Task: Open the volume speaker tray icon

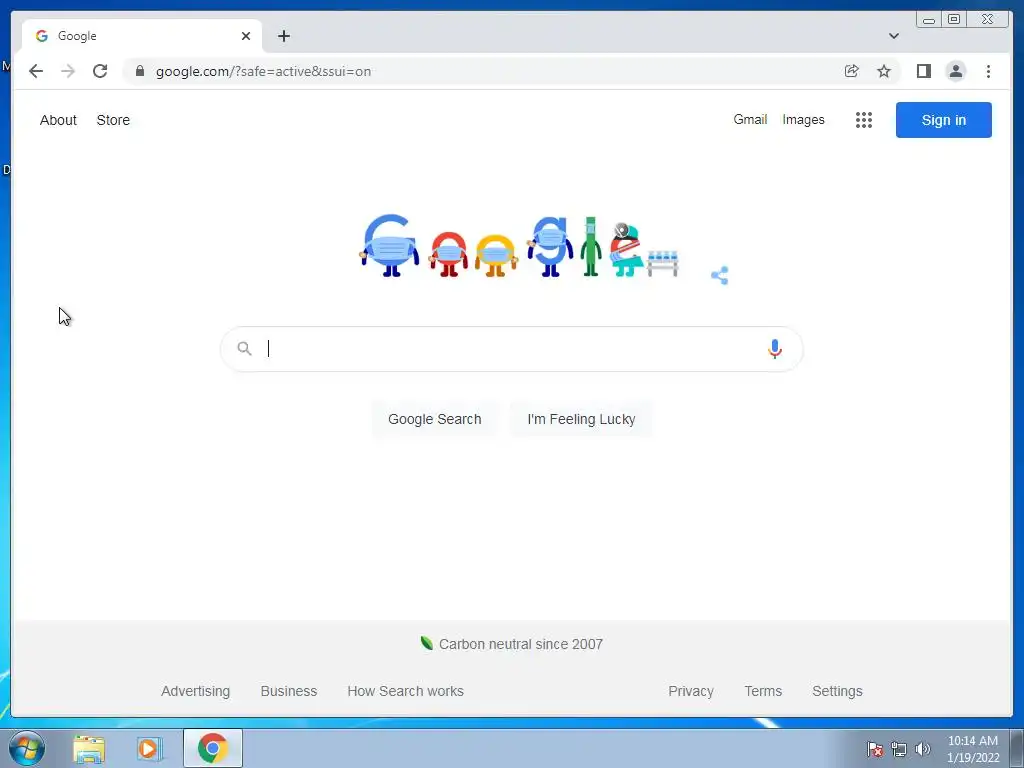Action: [x=923, y=749]
